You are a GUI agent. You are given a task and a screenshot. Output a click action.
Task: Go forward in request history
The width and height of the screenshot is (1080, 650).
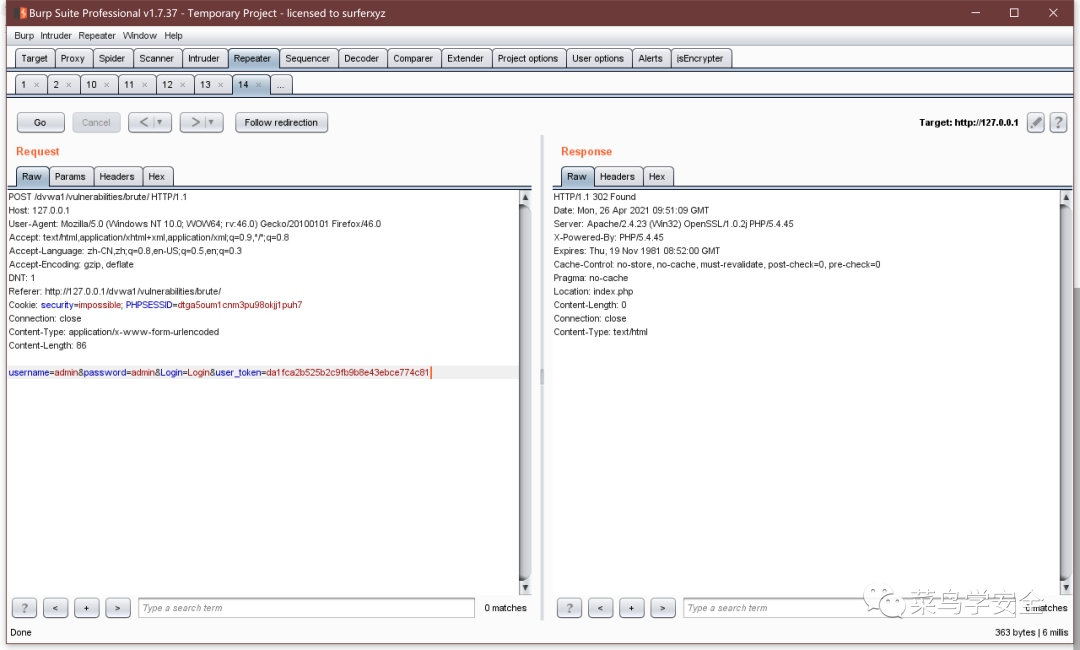pyautogui.click(x=194, y=123)
